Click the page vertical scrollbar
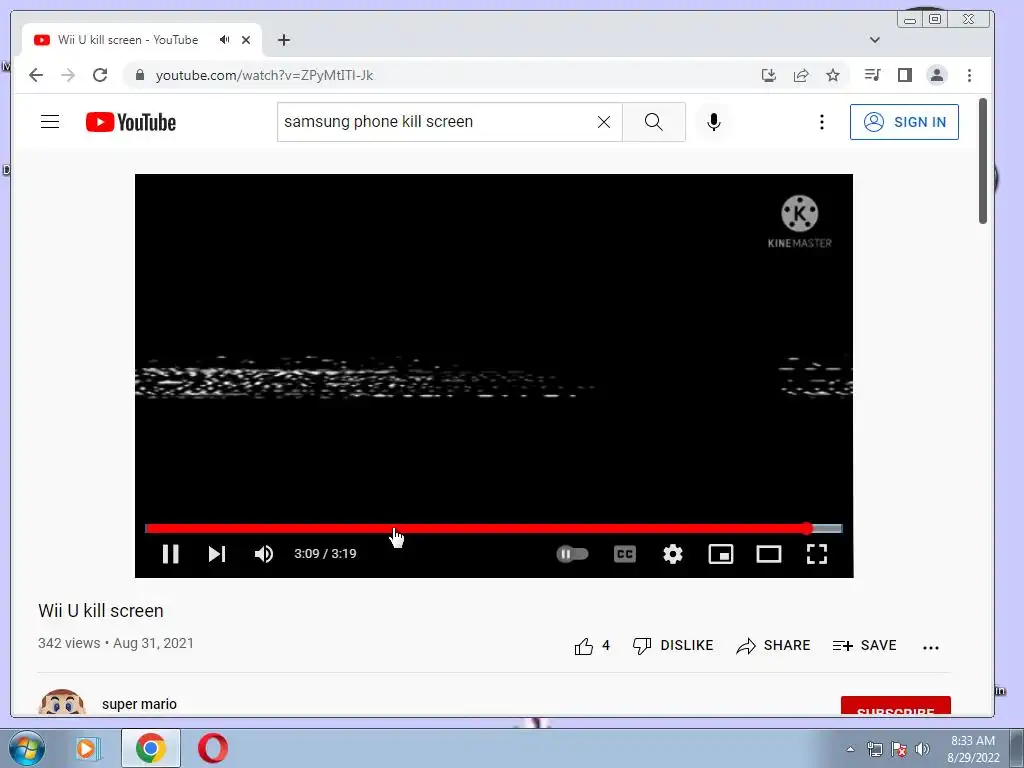The width and height of the screenshot is (1024, 768). pos(983,161)
